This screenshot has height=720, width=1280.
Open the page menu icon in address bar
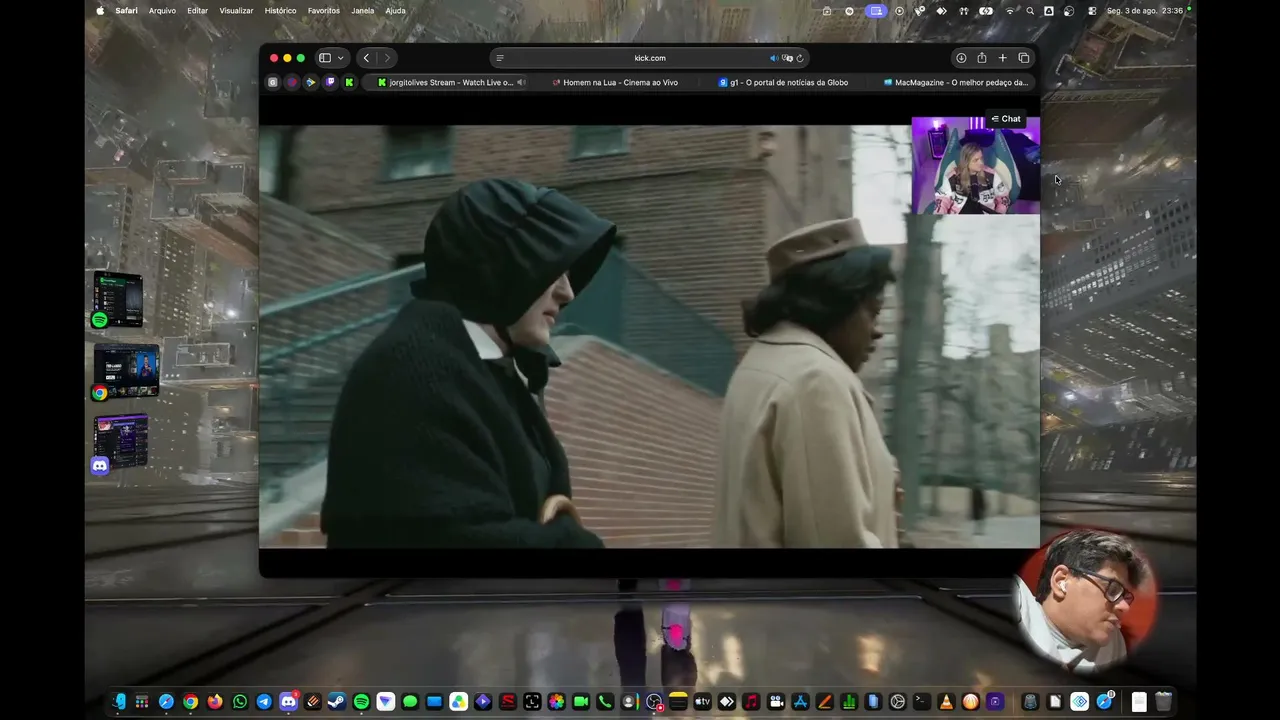[x=500, y=58]
